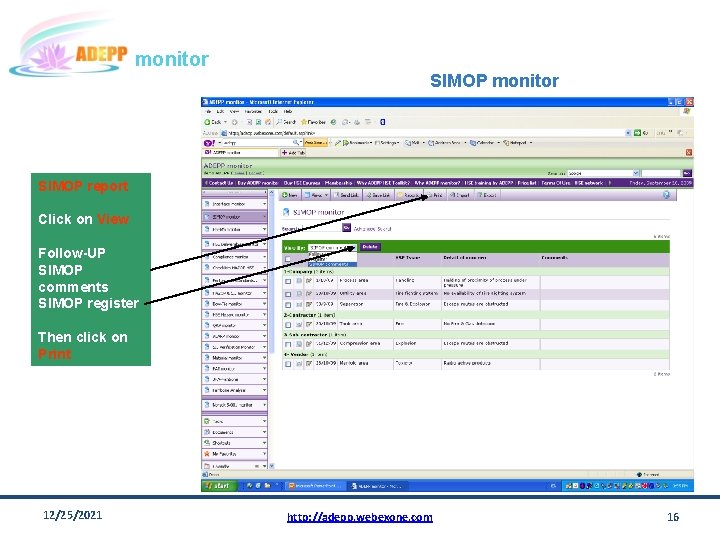720x540 pixels.
Task: Tick the select-all checkbox in the table header
Action: tap(288, 259)
